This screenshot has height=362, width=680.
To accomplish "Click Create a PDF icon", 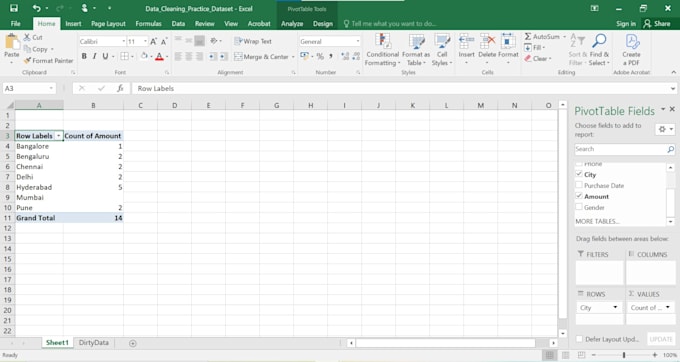I will tap(631, 42).
